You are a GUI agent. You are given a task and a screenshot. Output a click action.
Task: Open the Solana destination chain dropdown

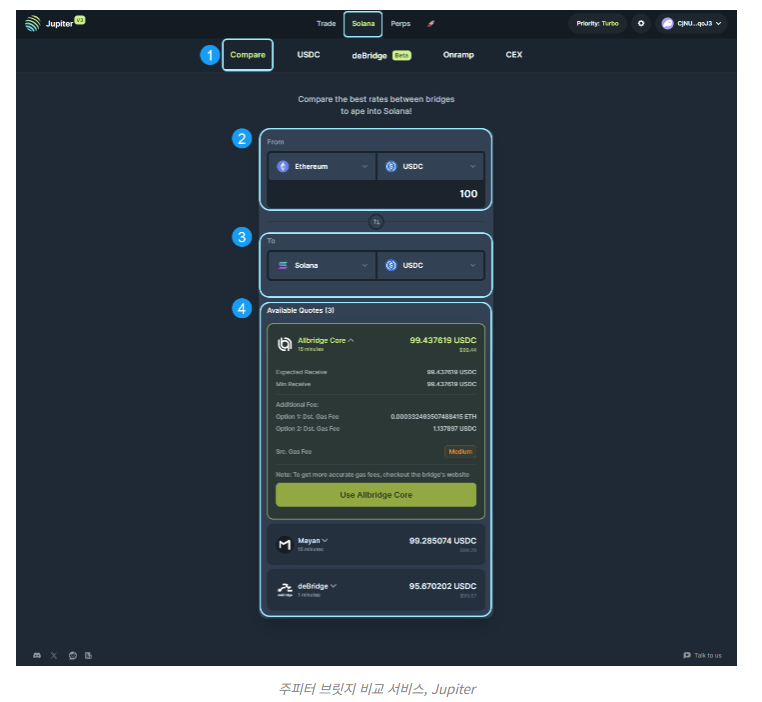pos(322,265)
